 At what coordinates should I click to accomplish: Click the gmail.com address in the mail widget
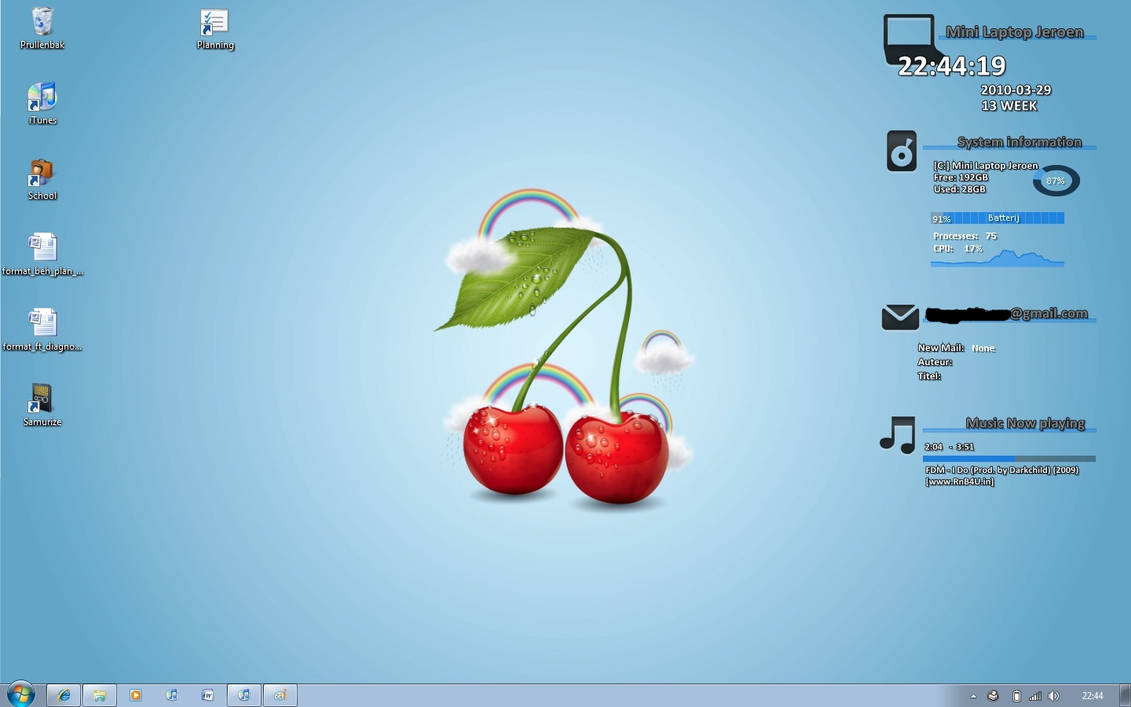pyautogui.click(x=1007, y=314)
